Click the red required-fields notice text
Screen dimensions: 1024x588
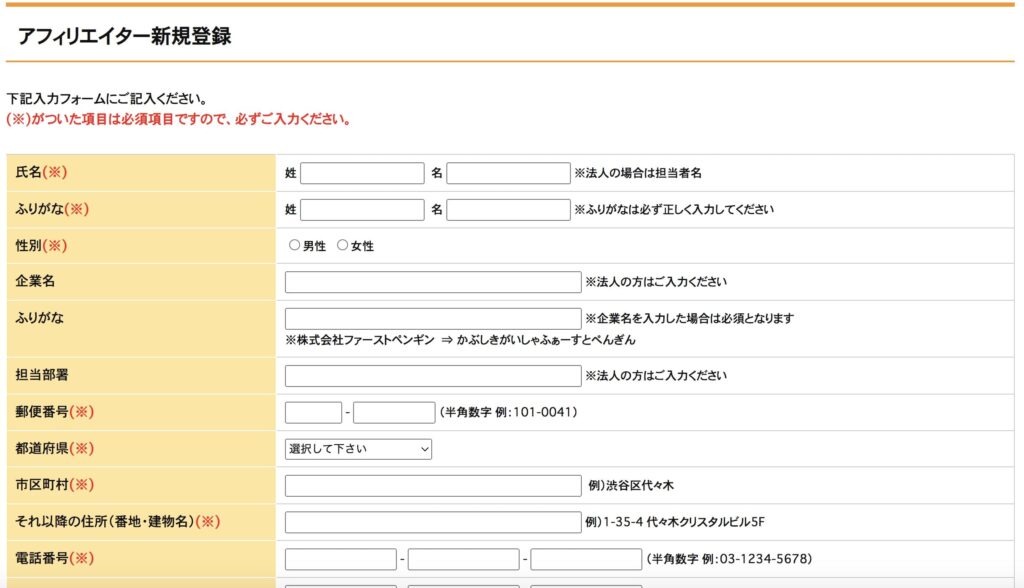[x=178, y=119]
